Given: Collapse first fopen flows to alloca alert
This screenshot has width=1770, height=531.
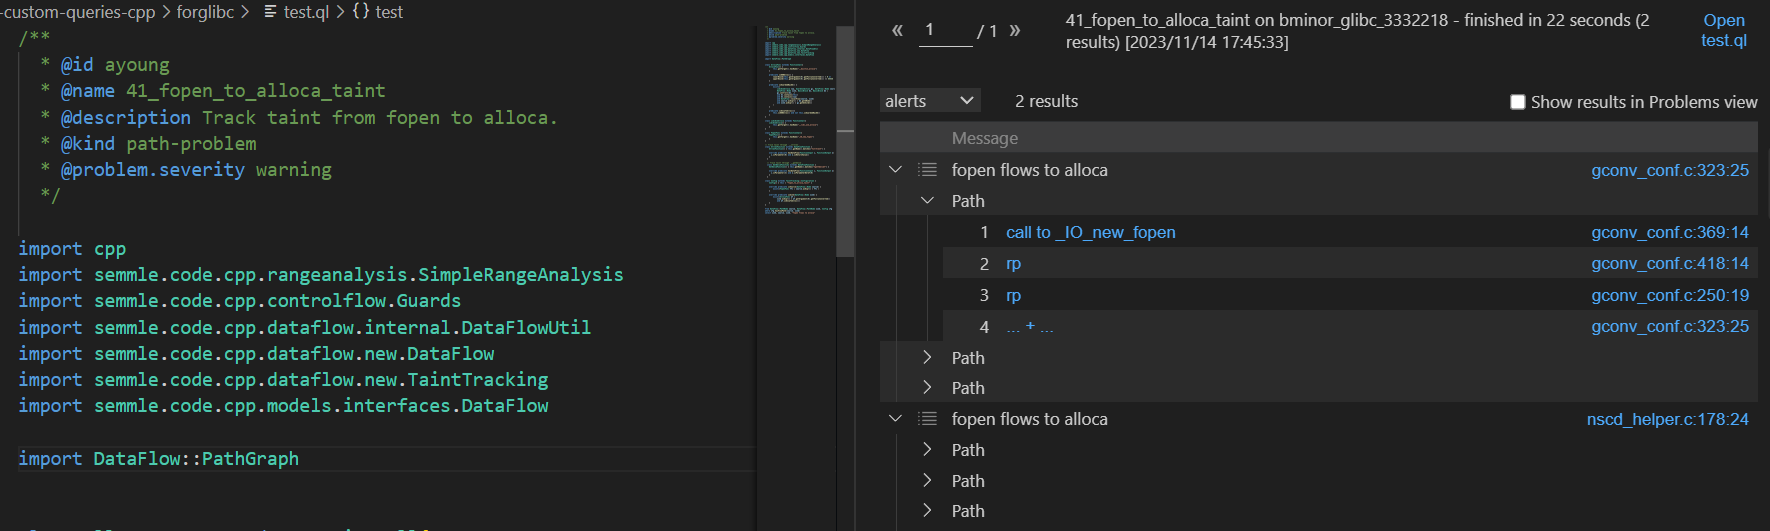Looking at the screenshot, I should point(895,170).
